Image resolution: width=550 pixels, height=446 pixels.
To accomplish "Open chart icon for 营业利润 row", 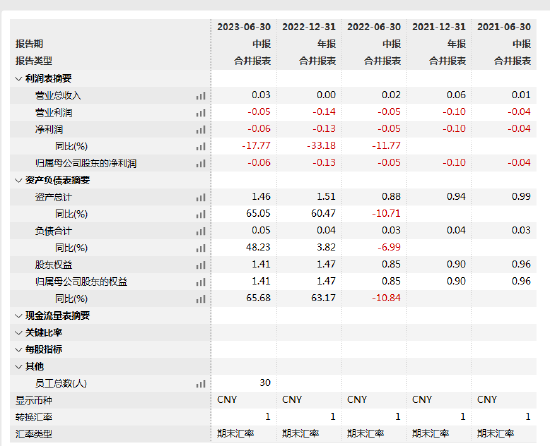I will pyautogui.click(x=201, y=113).
